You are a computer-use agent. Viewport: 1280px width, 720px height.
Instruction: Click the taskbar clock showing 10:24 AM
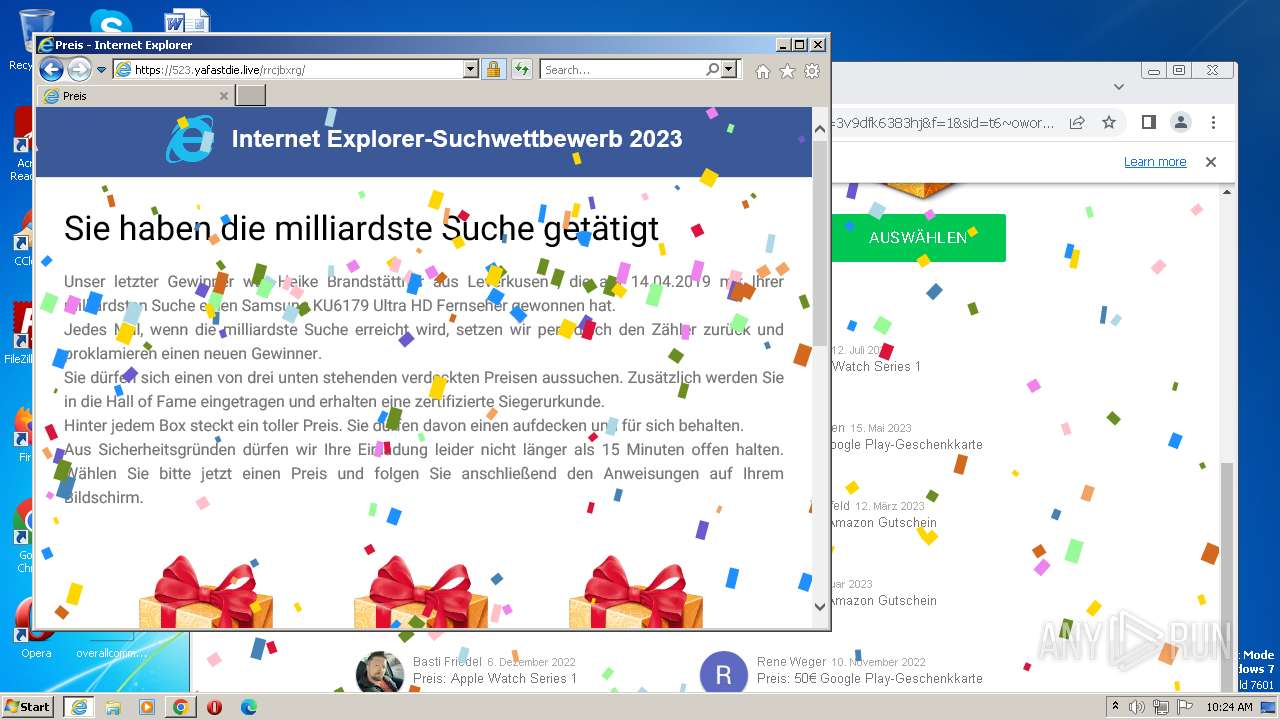click(x=1229, y=707)
